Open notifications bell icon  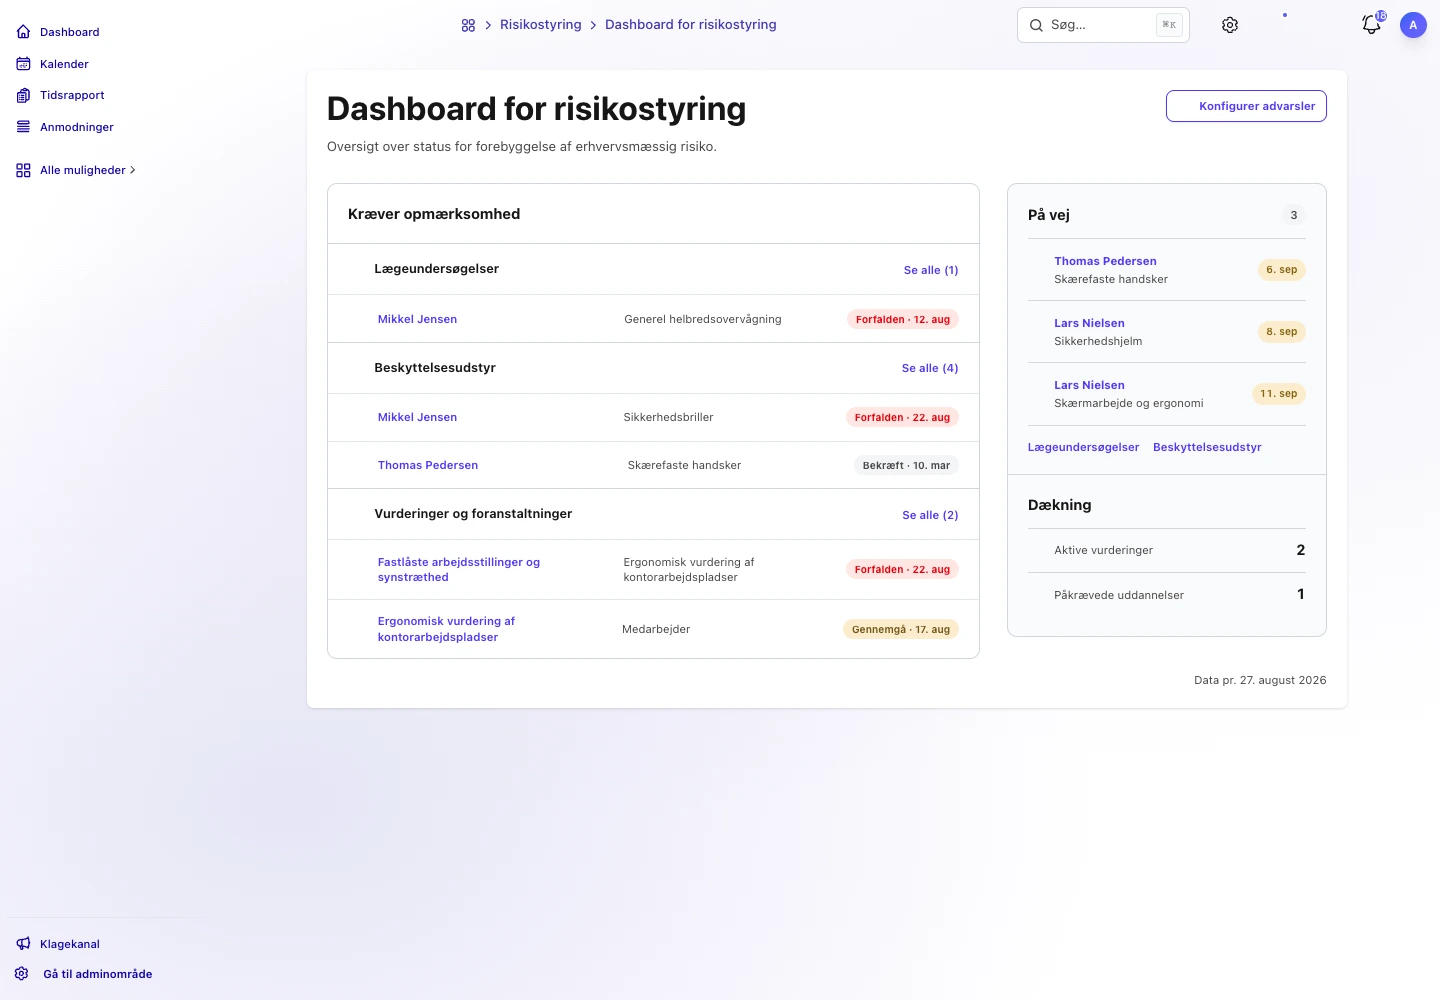click(1371, 25)
